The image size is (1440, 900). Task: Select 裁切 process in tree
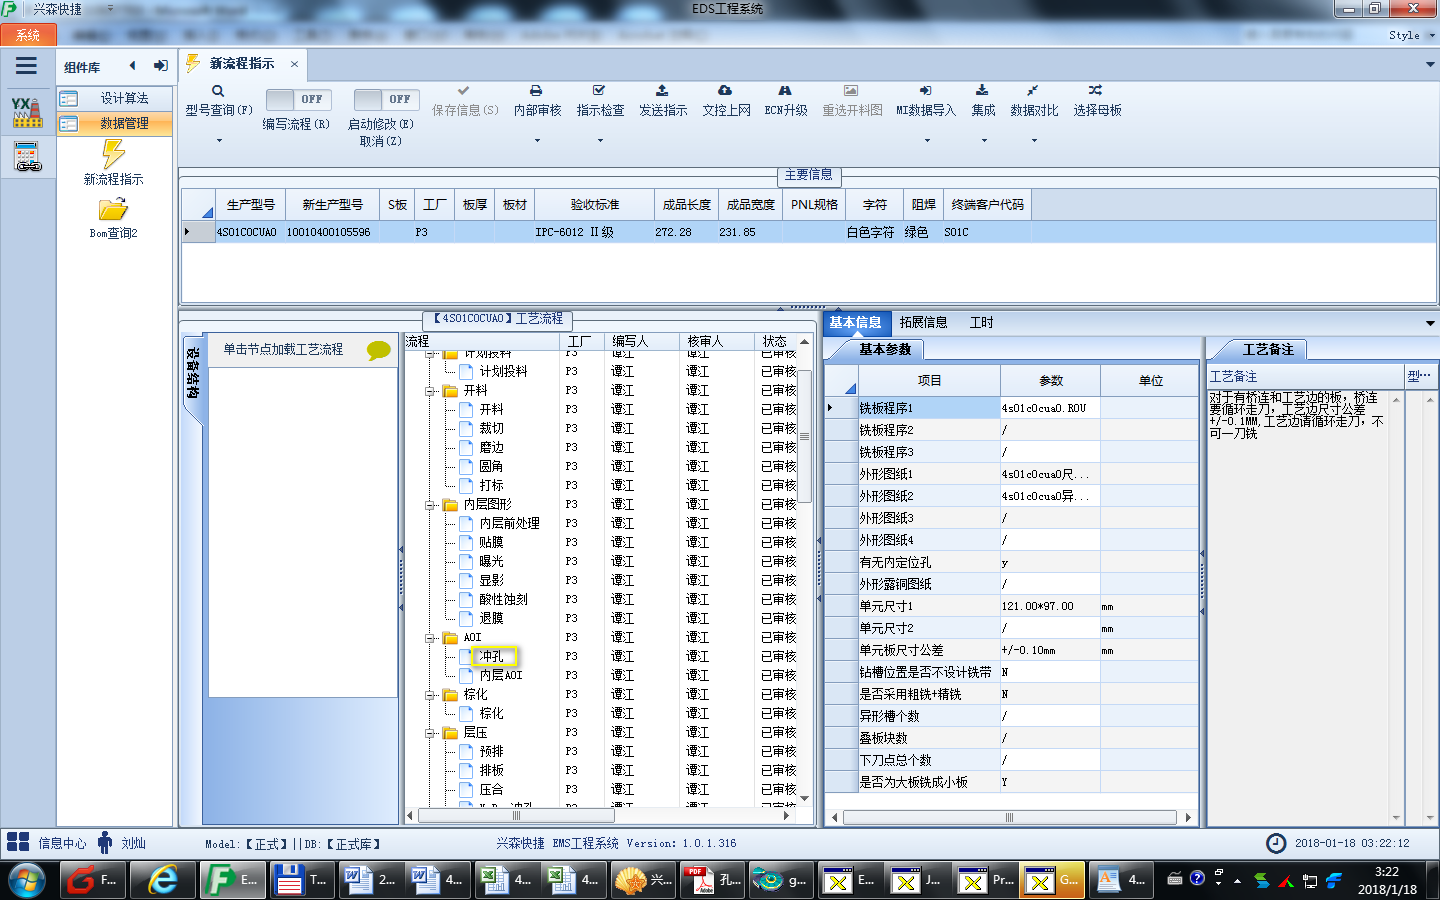point(491,428)
